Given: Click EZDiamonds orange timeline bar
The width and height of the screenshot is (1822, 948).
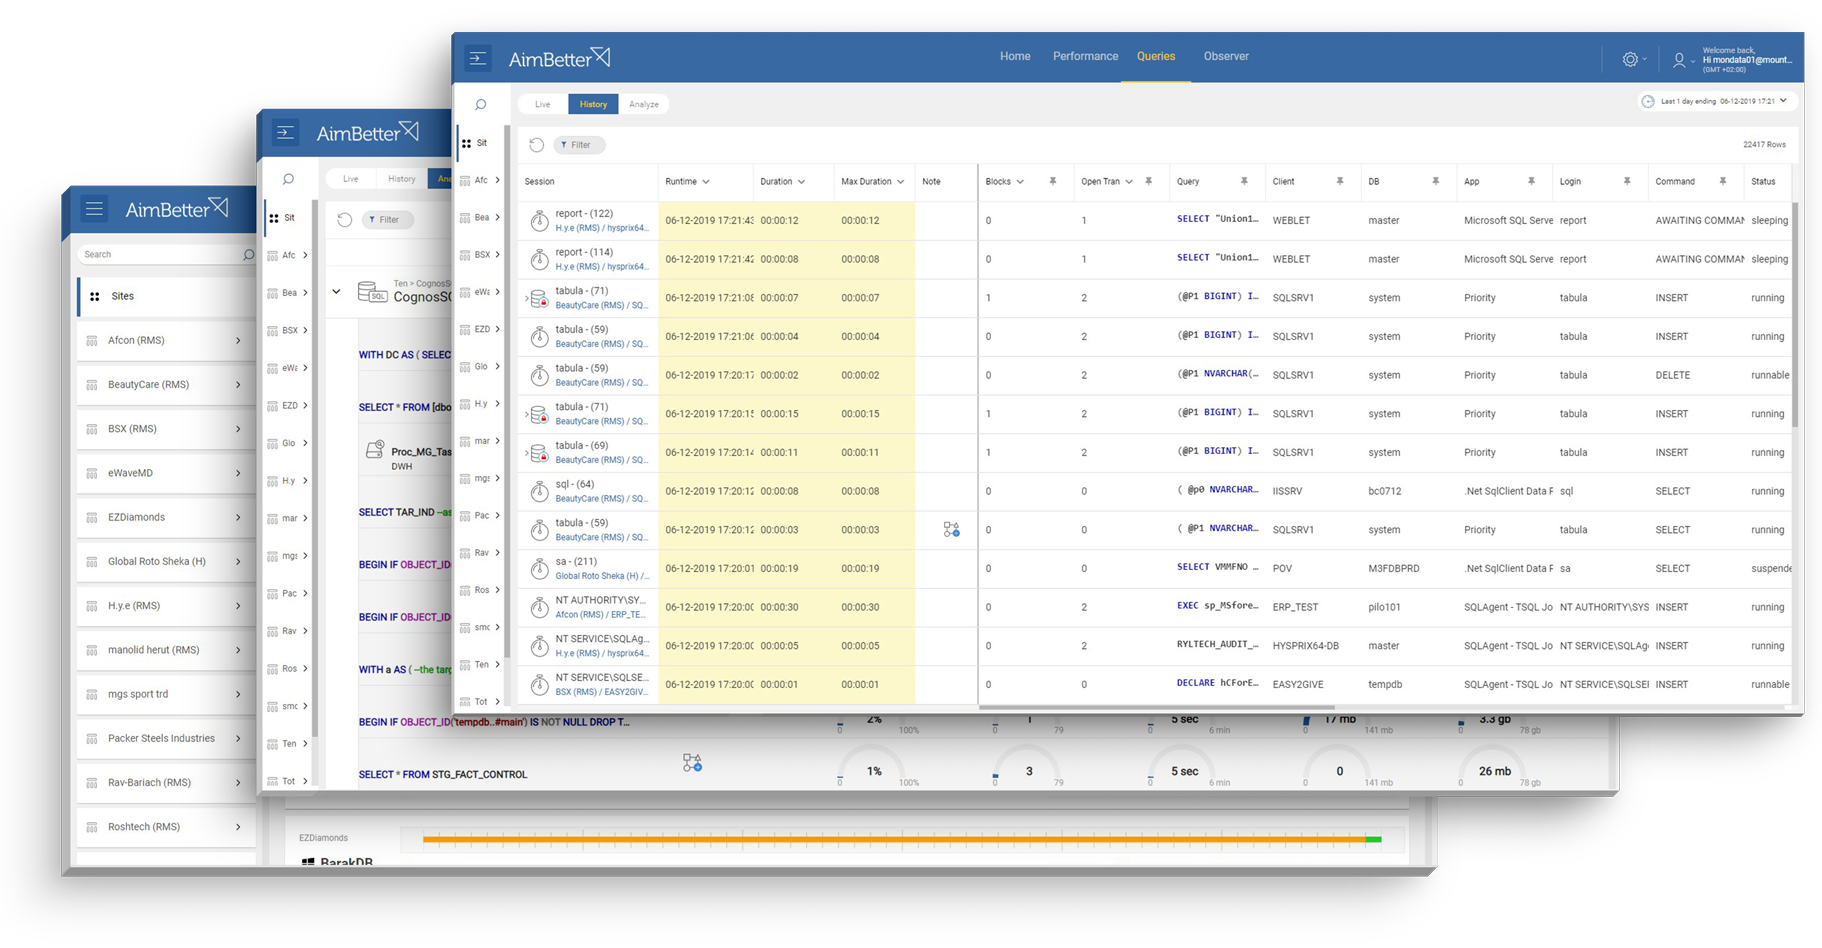Looking at the screenshot, I should coord(894,839).
